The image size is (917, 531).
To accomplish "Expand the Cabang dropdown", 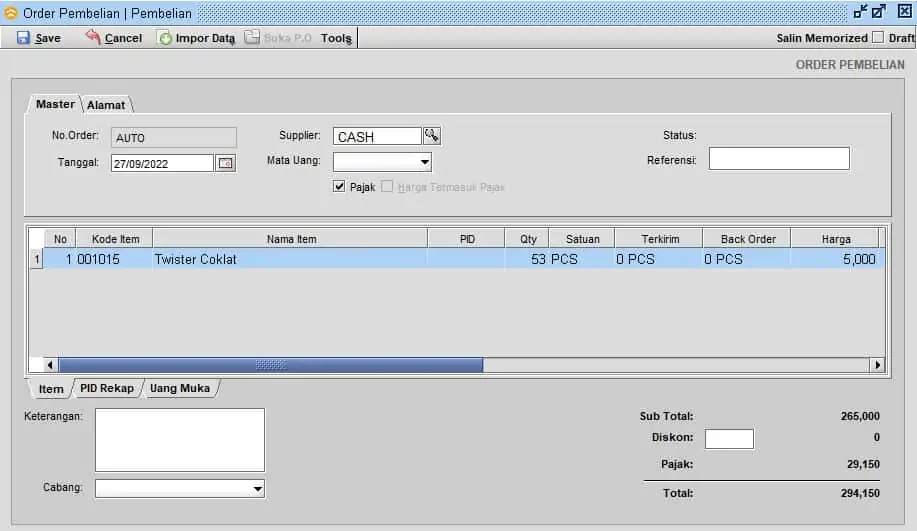I will pyautogui.click(x=257, y=488).
